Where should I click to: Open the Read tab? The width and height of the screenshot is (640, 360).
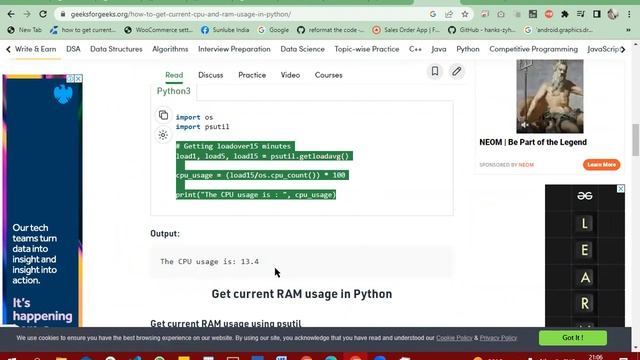(174, 75)
